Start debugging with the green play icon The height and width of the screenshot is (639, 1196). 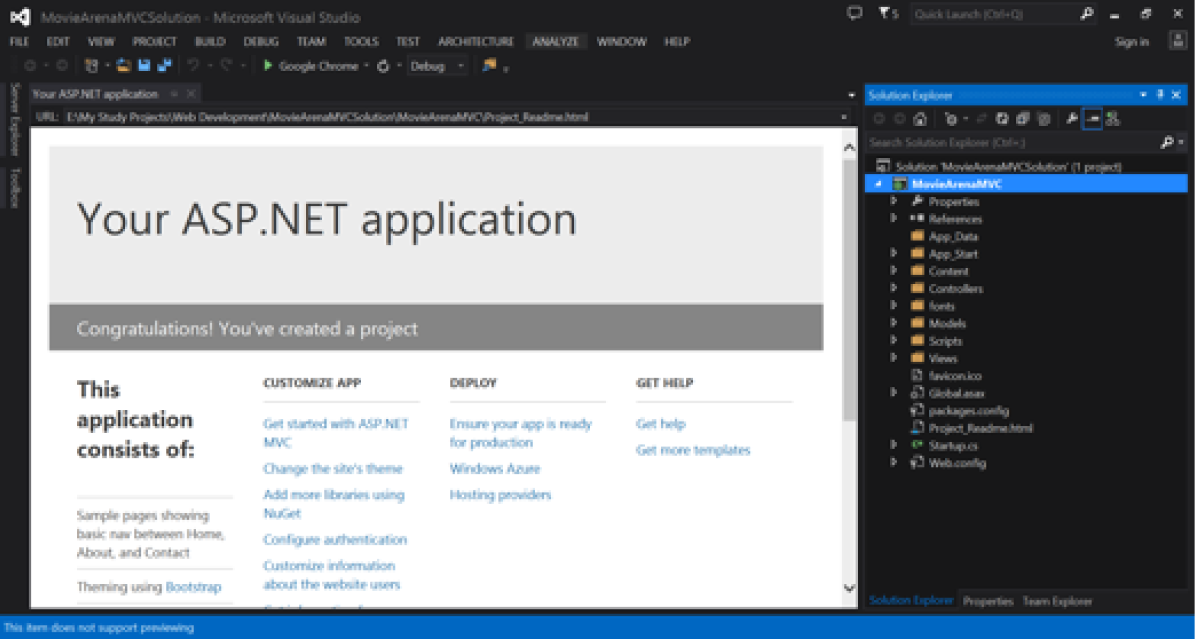(268, 66)
